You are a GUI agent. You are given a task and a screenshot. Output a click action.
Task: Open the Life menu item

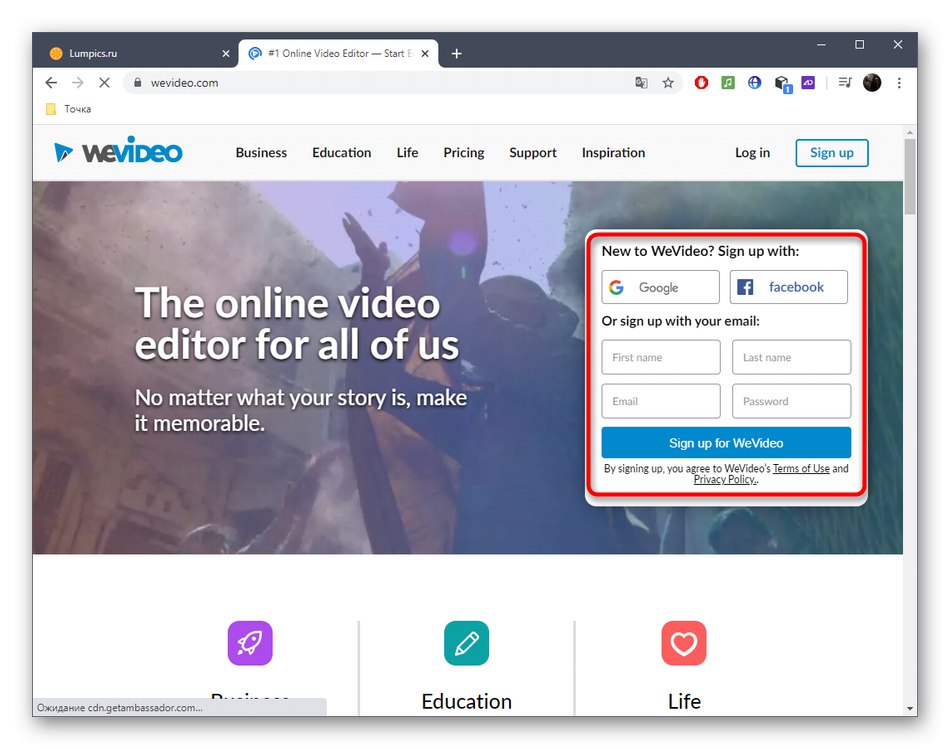pyautogui.click(x=407, y=153)
